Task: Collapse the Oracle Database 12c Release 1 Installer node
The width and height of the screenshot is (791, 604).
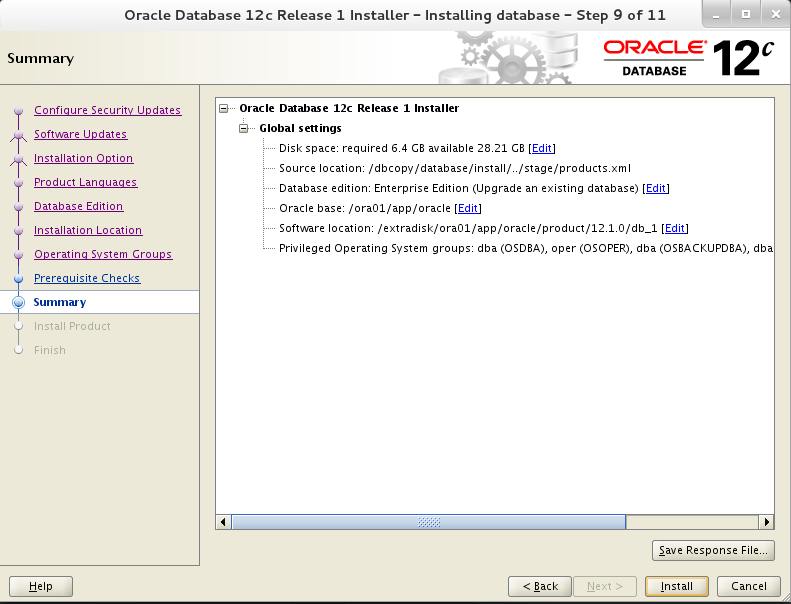Action: pos(224,109)
